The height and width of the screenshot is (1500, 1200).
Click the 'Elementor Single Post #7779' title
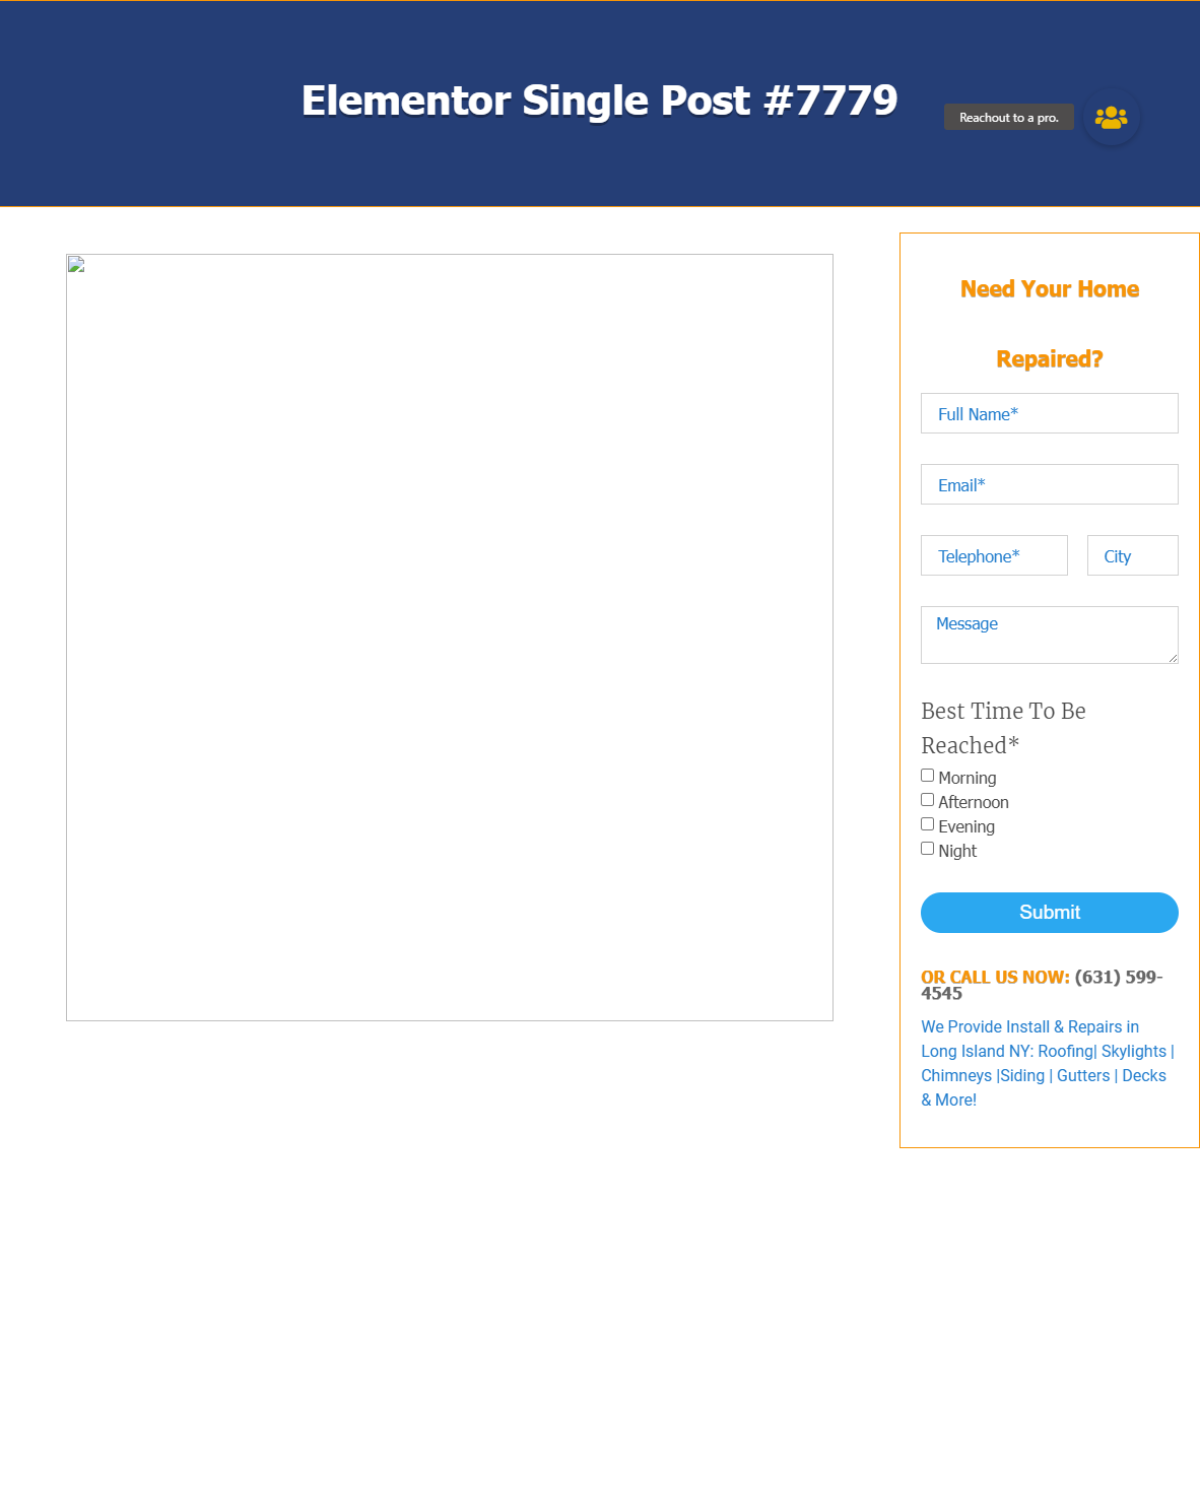(x=599, y=101)
